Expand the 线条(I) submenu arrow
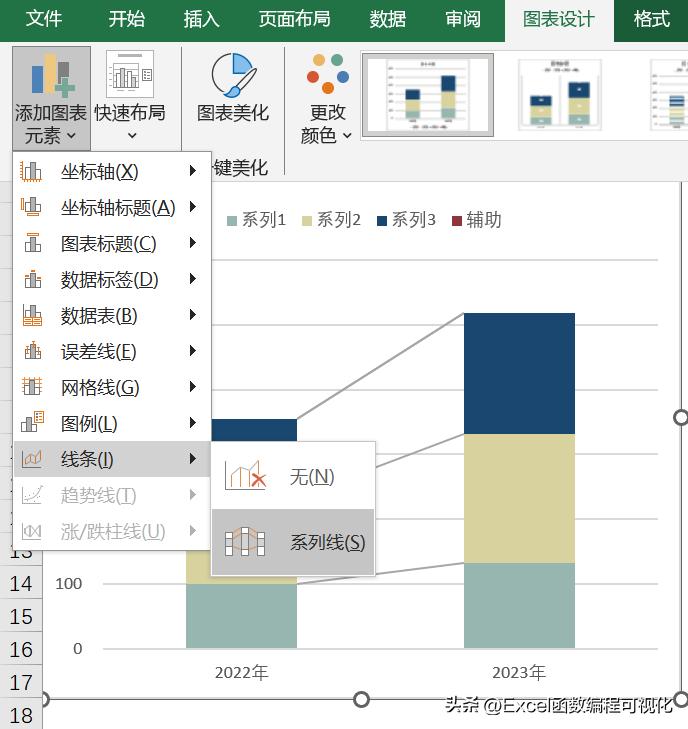 coord(192,459)
